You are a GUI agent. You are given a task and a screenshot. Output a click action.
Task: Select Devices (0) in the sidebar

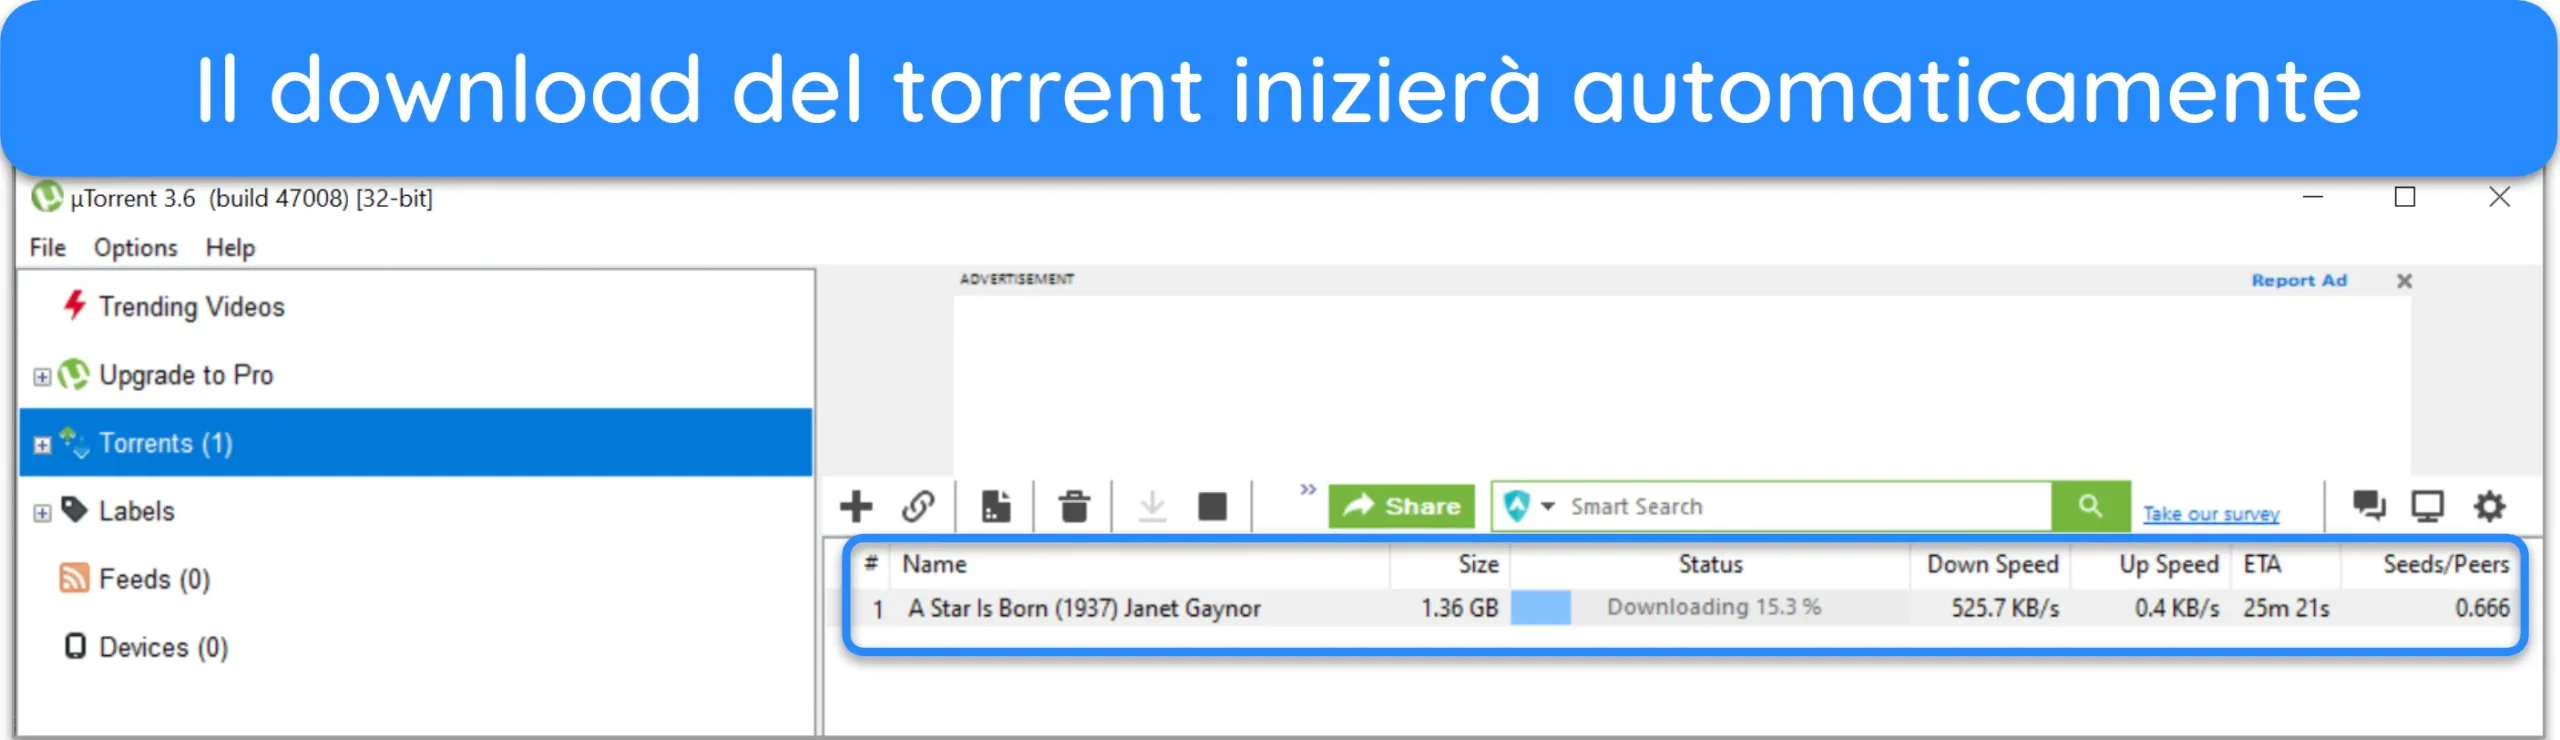(164, 647)
